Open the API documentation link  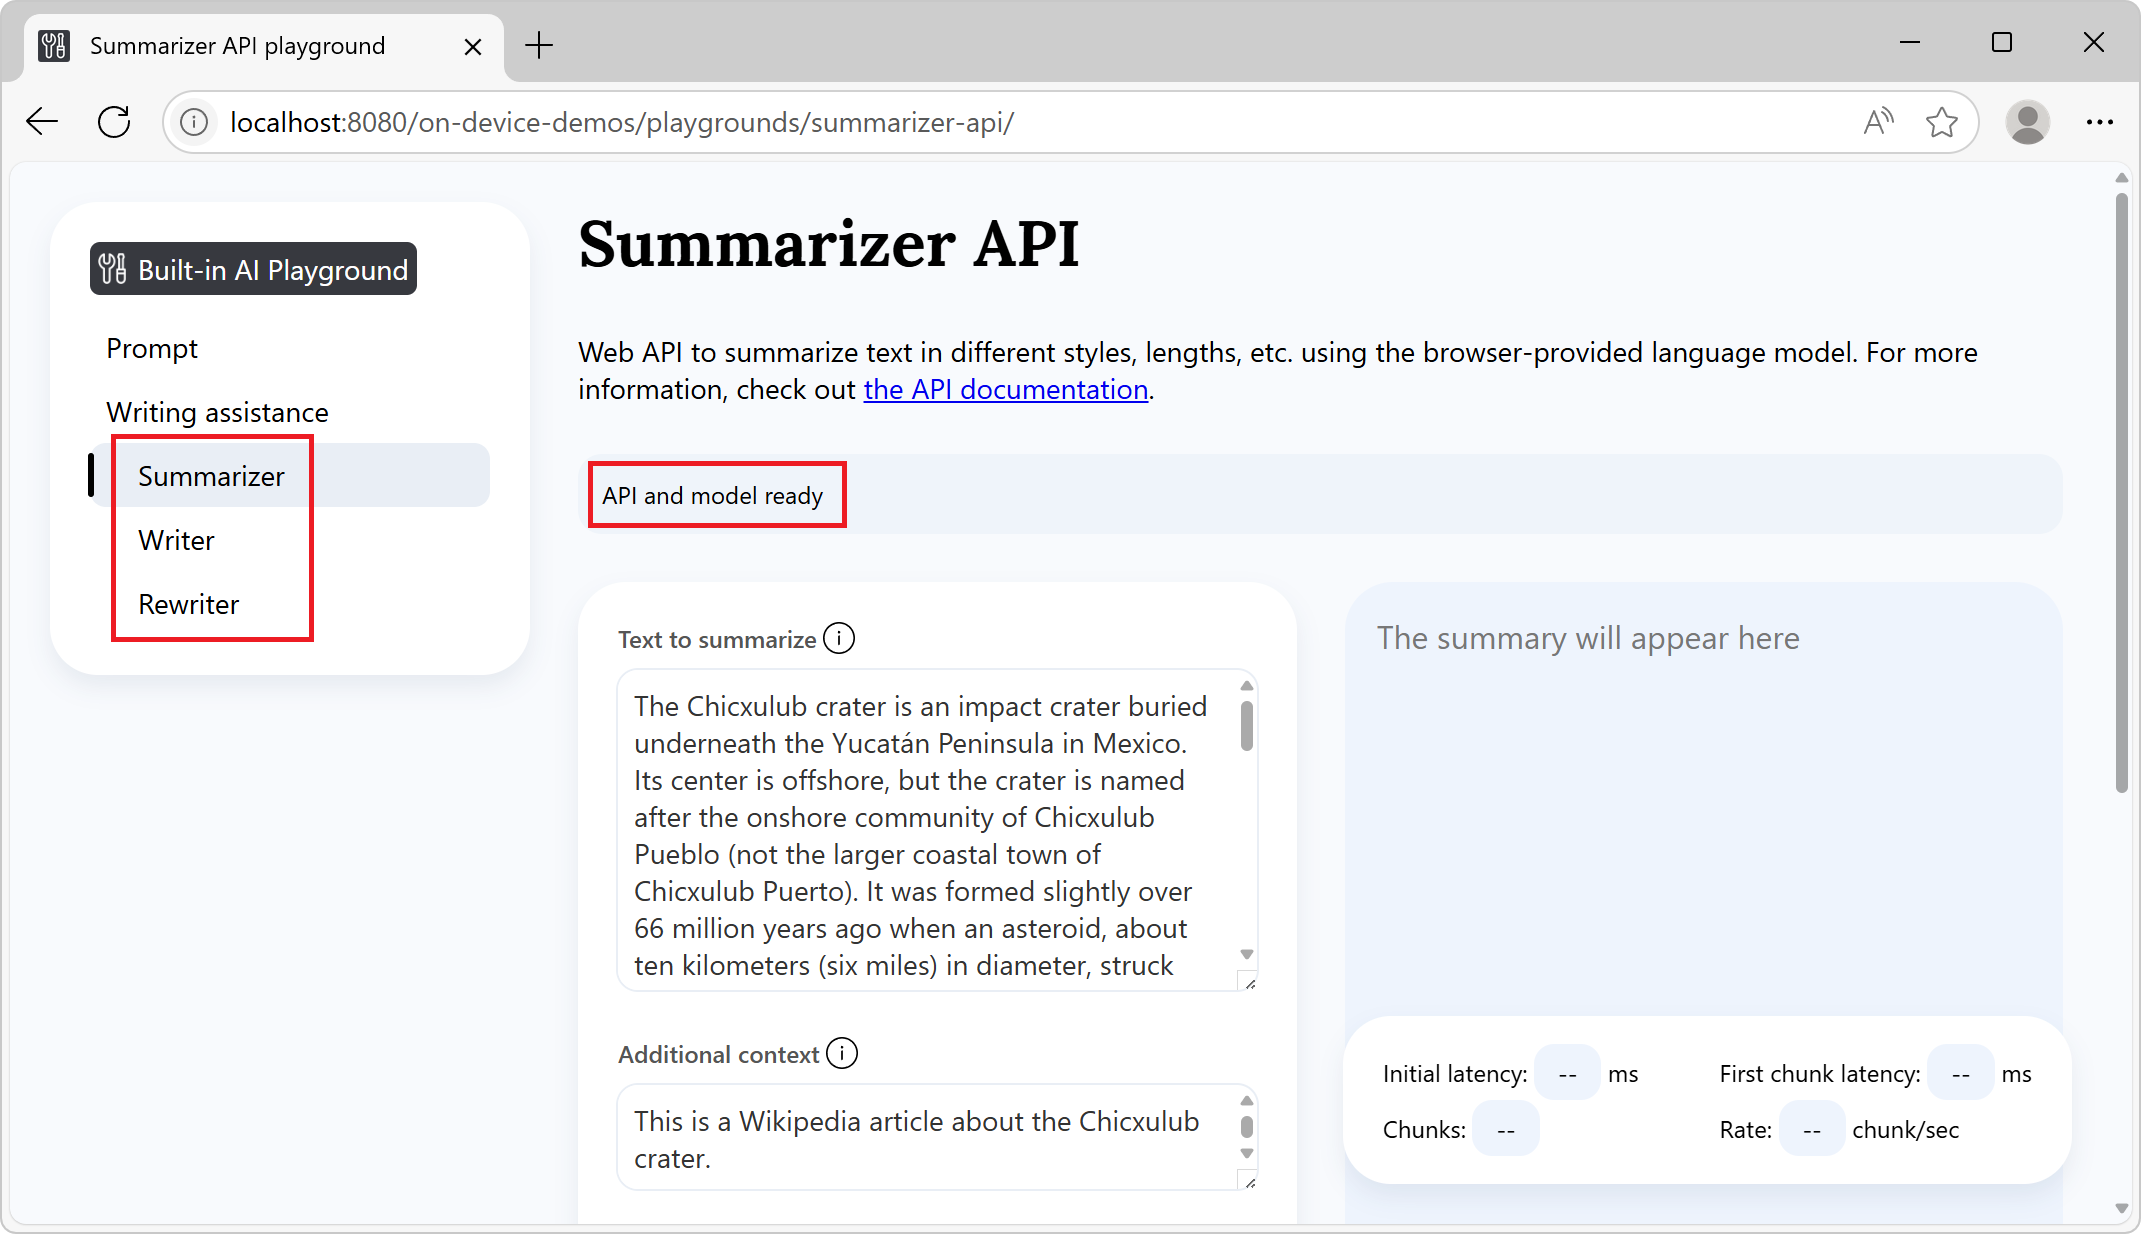click(x=1005, y=389)
